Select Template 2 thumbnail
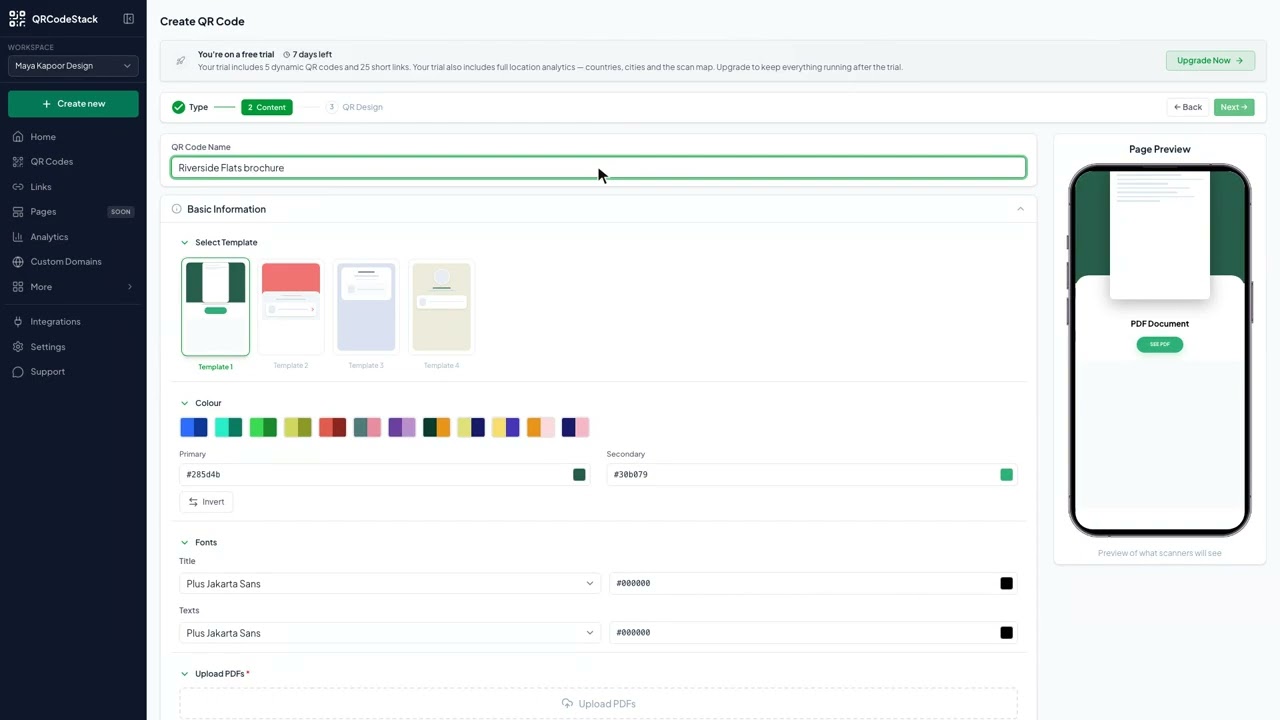Screen dimensions: 1280x720 pos(291,307)
